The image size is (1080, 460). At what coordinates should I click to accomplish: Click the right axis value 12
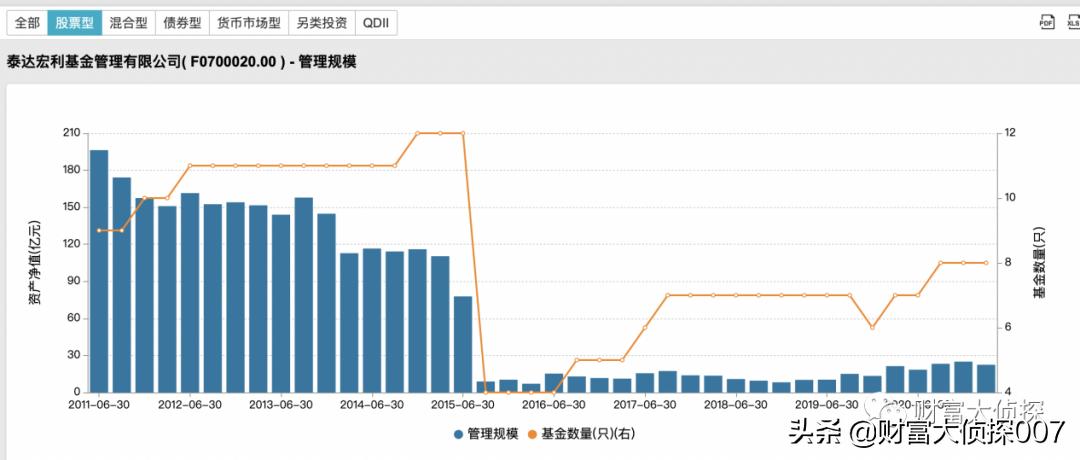(x=1008, y=133)
